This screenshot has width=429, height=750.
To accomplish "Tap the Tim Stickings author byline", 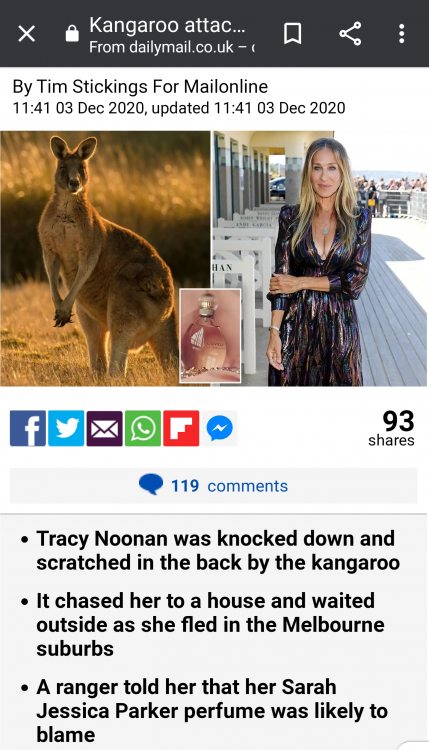I will click(140, 87).
